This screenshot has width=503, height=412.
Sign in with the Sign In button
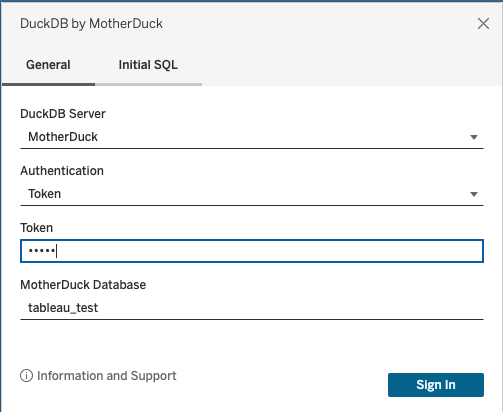coord(436,385)
